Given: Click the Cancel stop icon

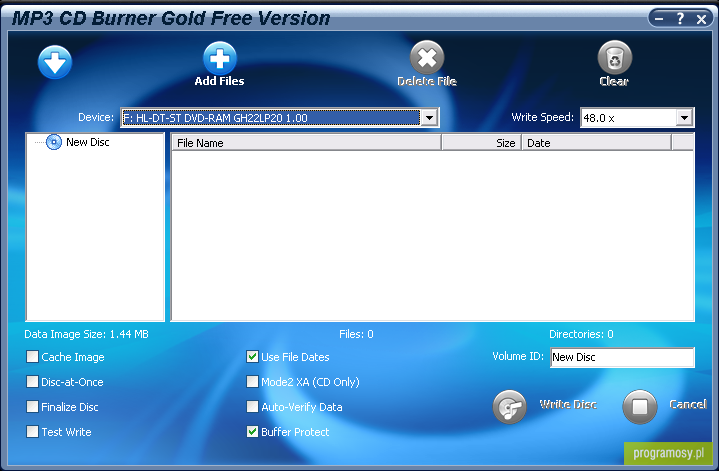Looking at the screenshot, I should pos(640,407).
